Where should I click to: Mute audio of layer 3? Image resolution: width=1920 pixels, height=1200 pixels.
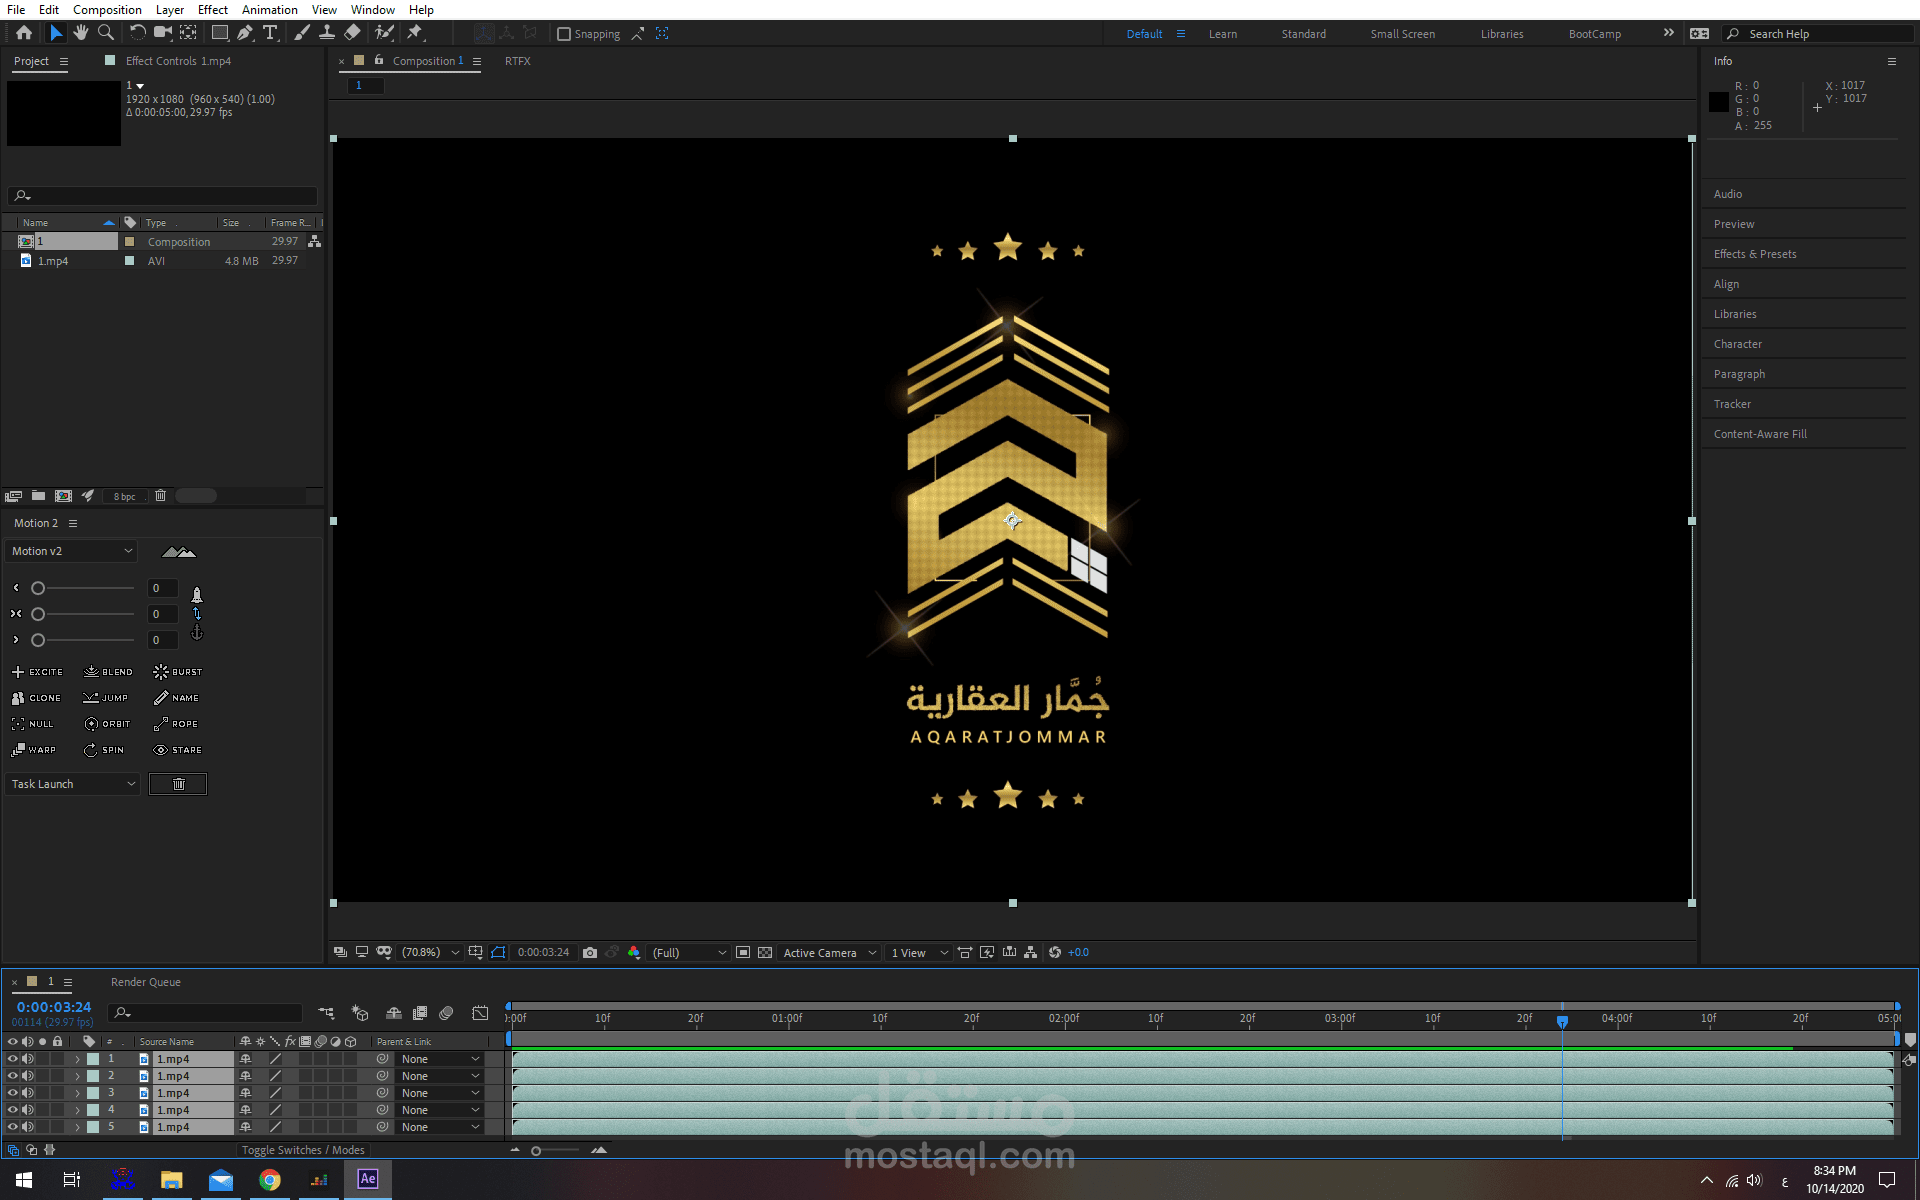(28, 1093)
